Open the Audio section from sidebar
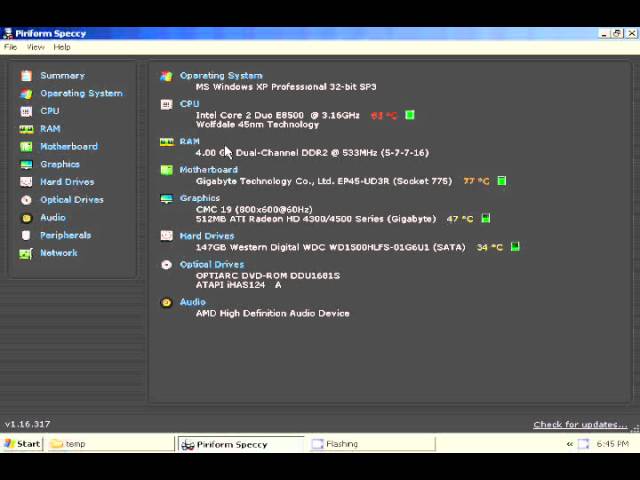Screen dimensions: 640x480 53,218
